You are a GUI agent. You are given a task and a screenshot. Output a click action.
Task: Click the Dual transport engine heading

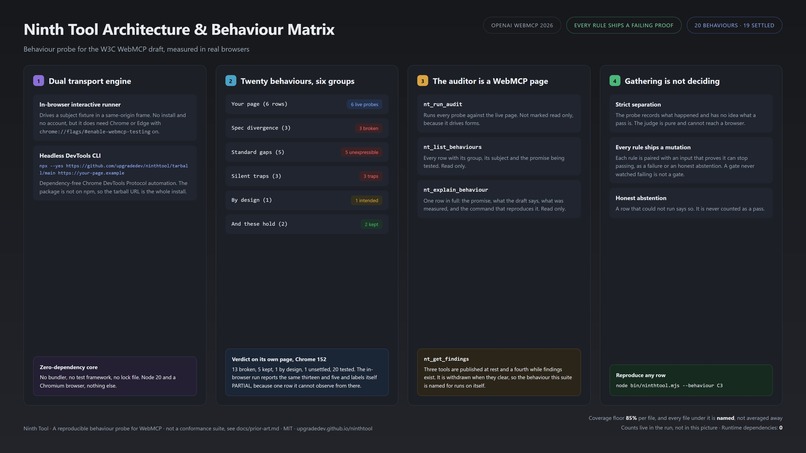tap(89, 81)
